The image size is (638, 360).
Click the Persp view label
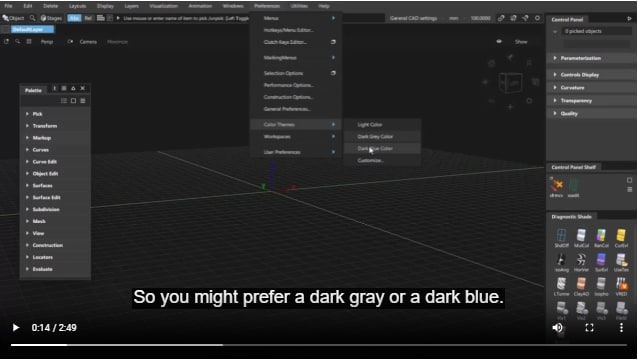pos(47,41)
